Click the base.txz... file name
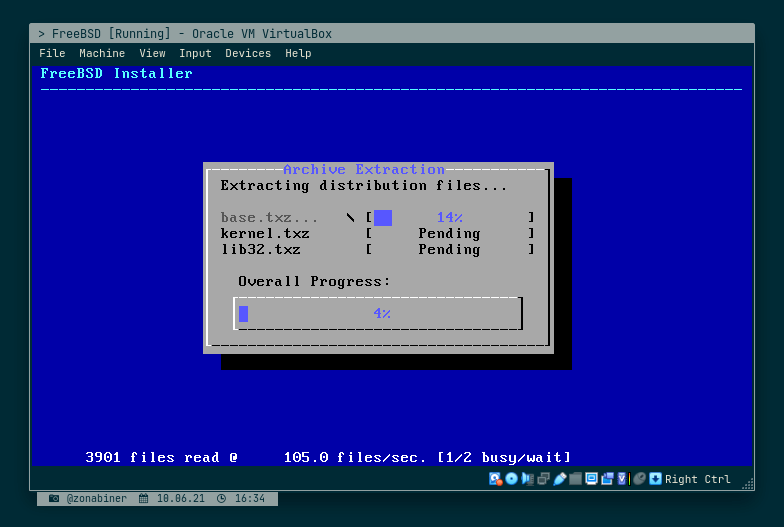The image size is (784, 527). (x=269, y=218)
